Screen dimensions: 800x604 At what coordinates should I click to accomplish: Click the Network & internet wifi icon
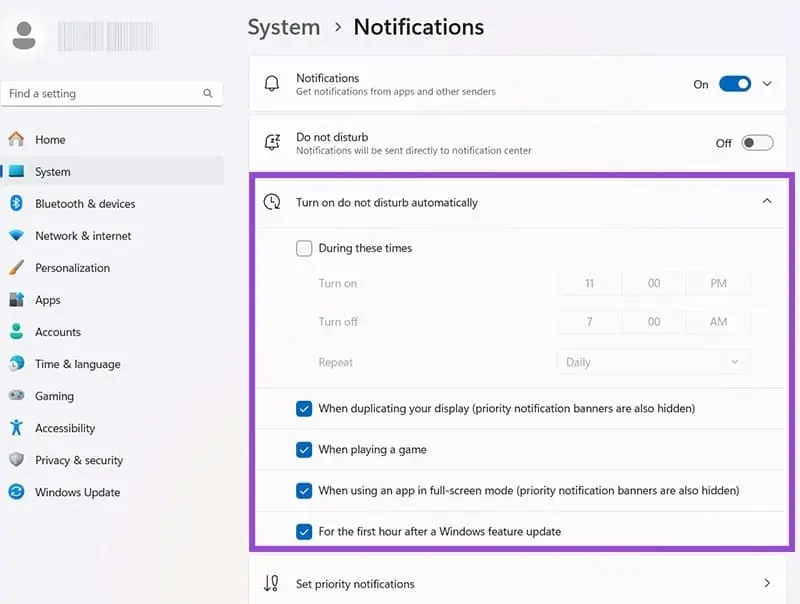coord(16,235)
